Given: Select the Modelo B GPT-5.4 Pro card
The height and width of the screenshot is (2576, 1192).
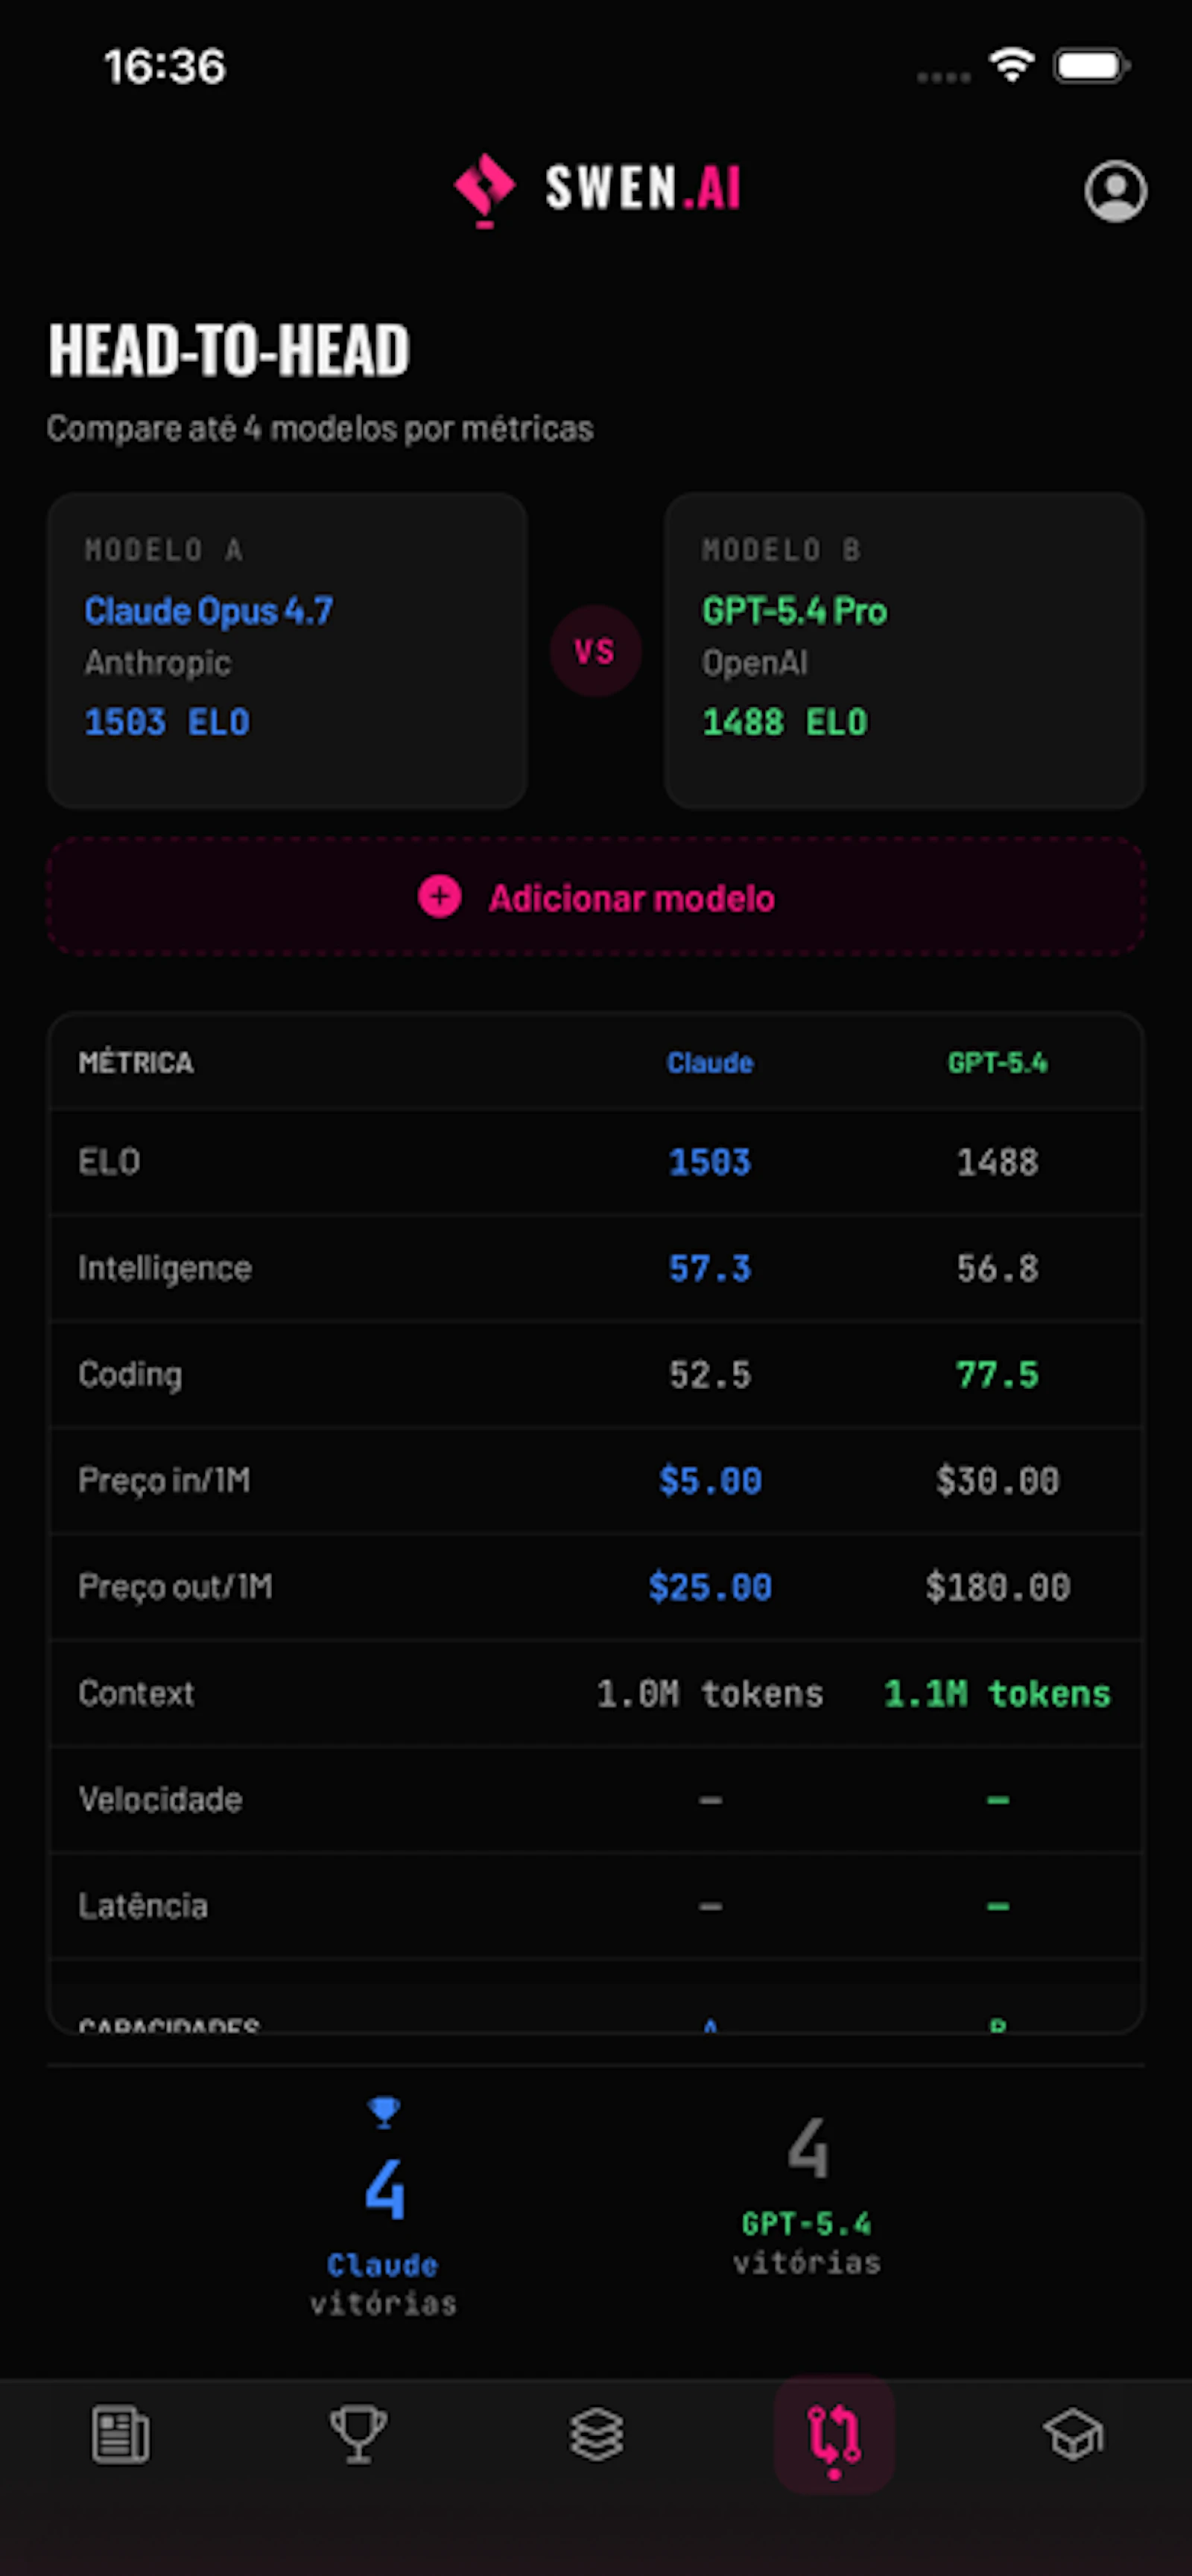Looking at the screenshot, I should coord(904,650).
